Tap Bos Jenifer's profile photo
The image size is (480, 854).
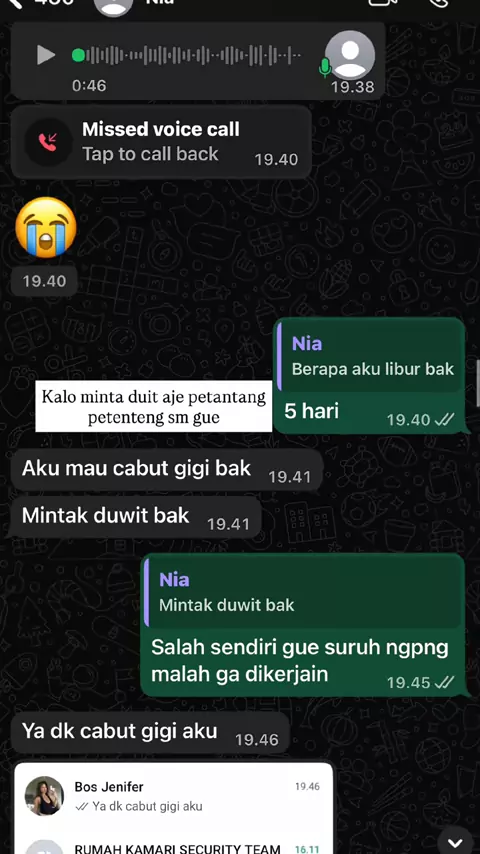point(44,796)
